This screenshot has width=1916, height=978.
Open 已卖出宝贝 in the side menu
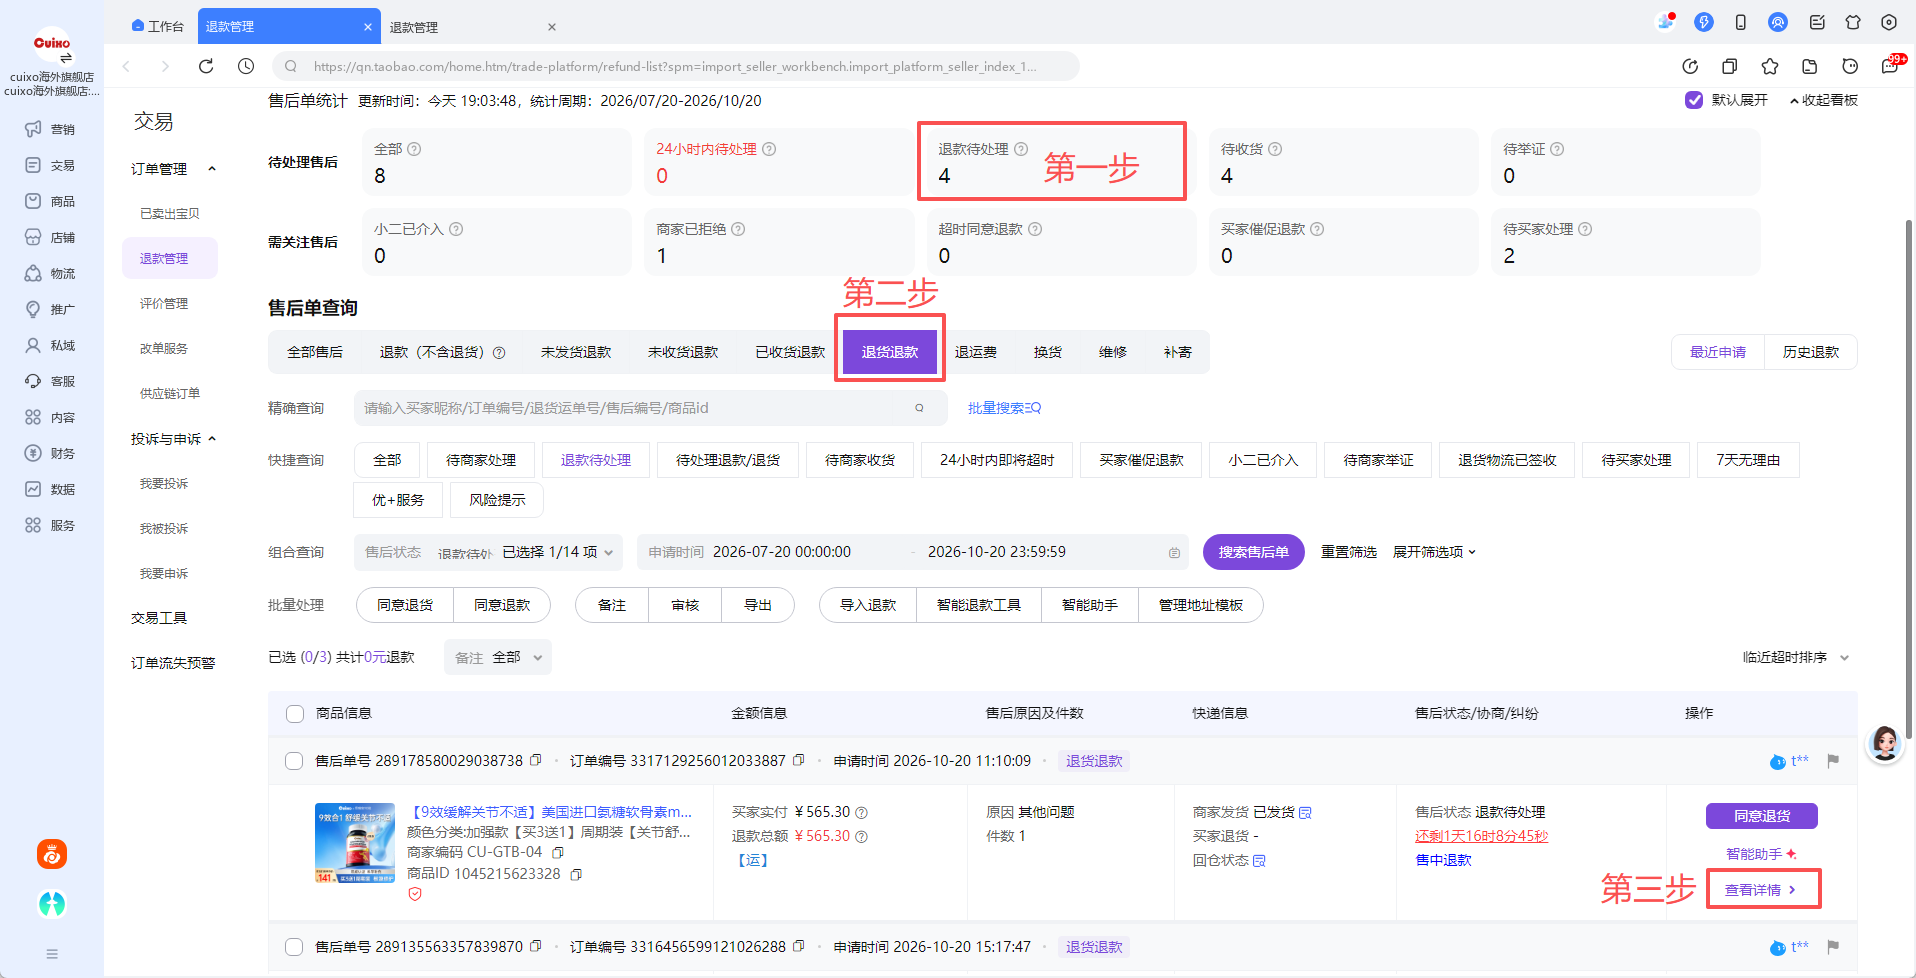pyautogui.click(x=170, y=214)
